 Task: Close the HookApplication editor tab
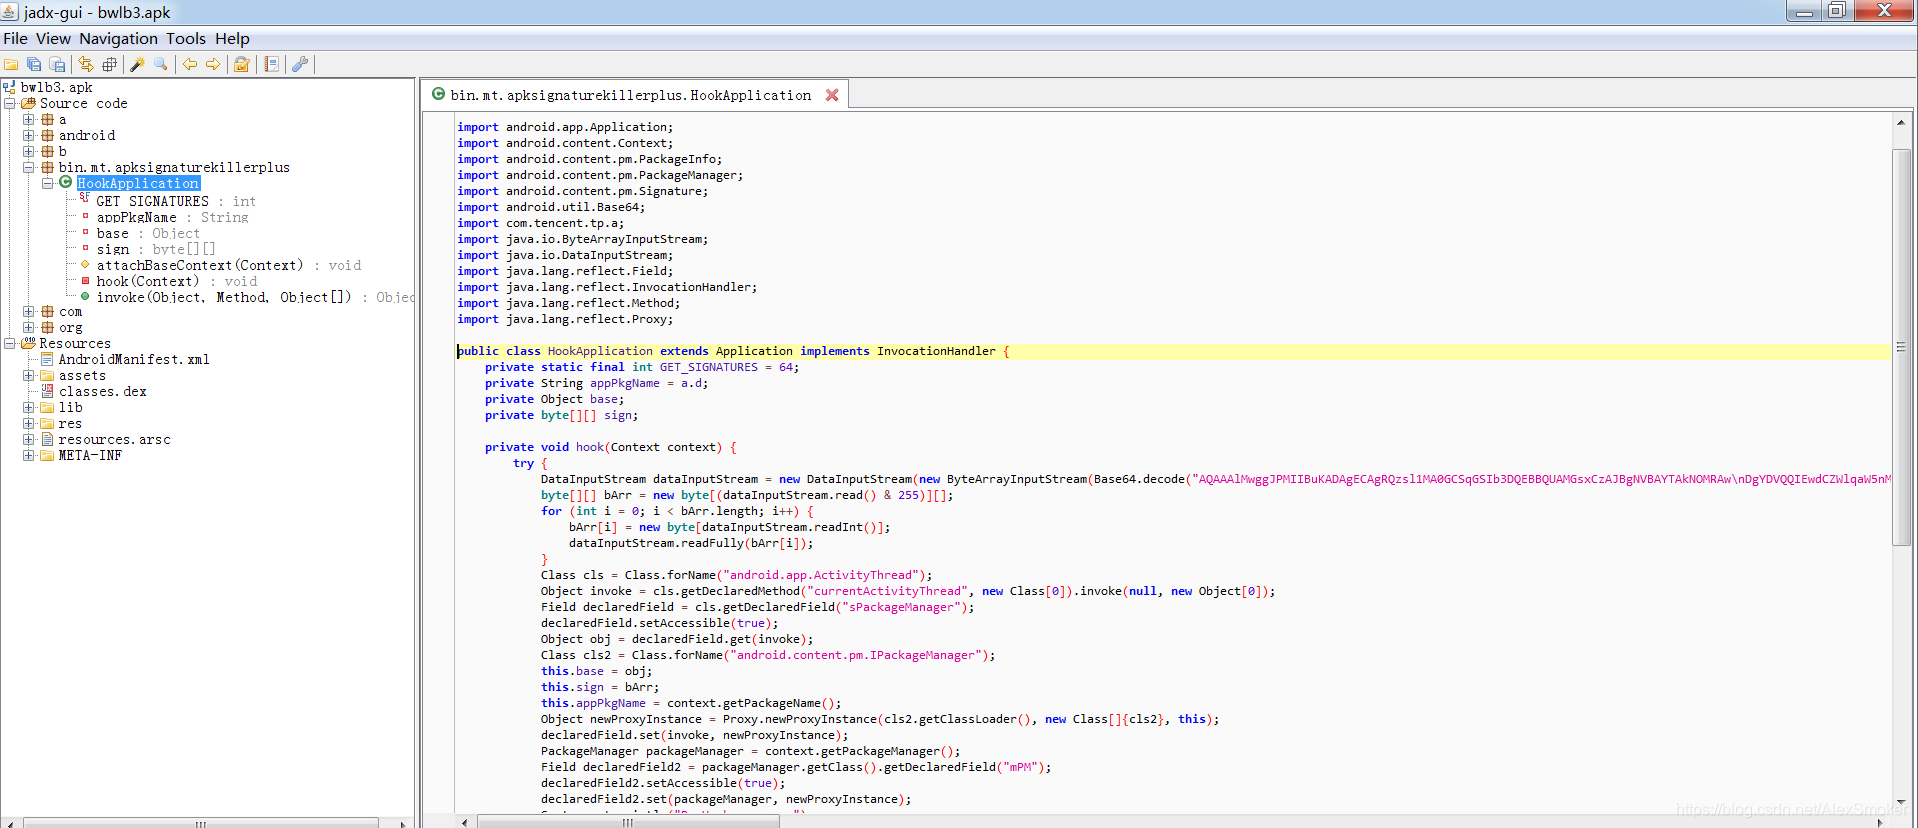832,95
